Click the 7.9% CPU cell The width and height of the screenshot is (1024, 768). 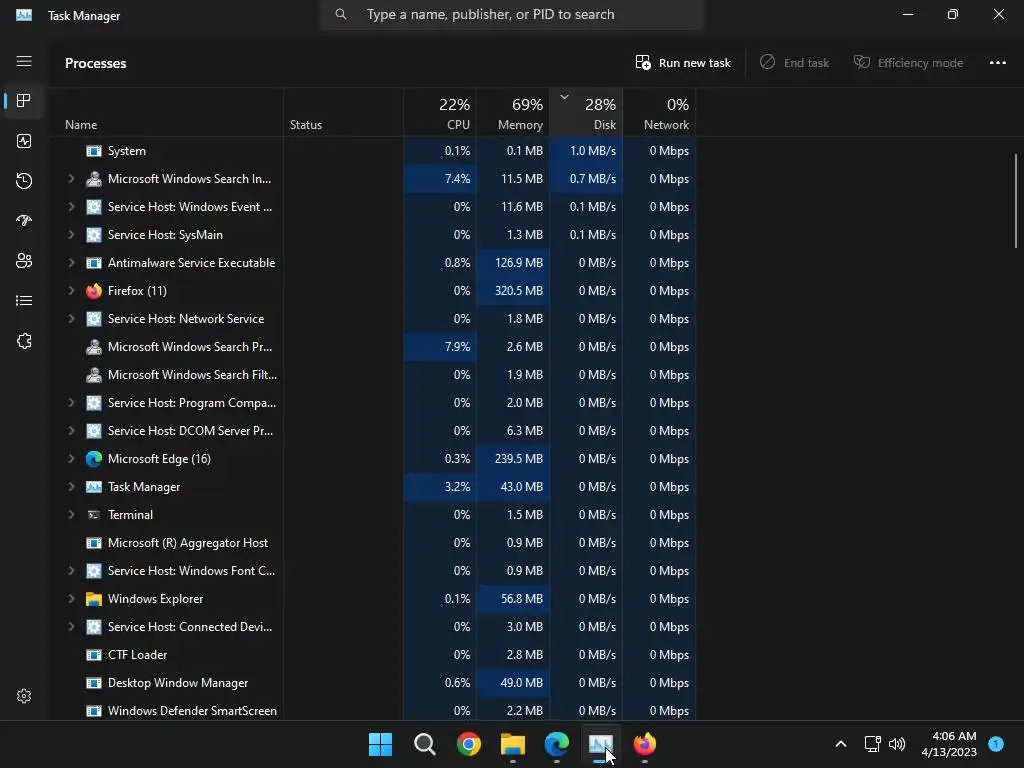[x=440, y=347]
